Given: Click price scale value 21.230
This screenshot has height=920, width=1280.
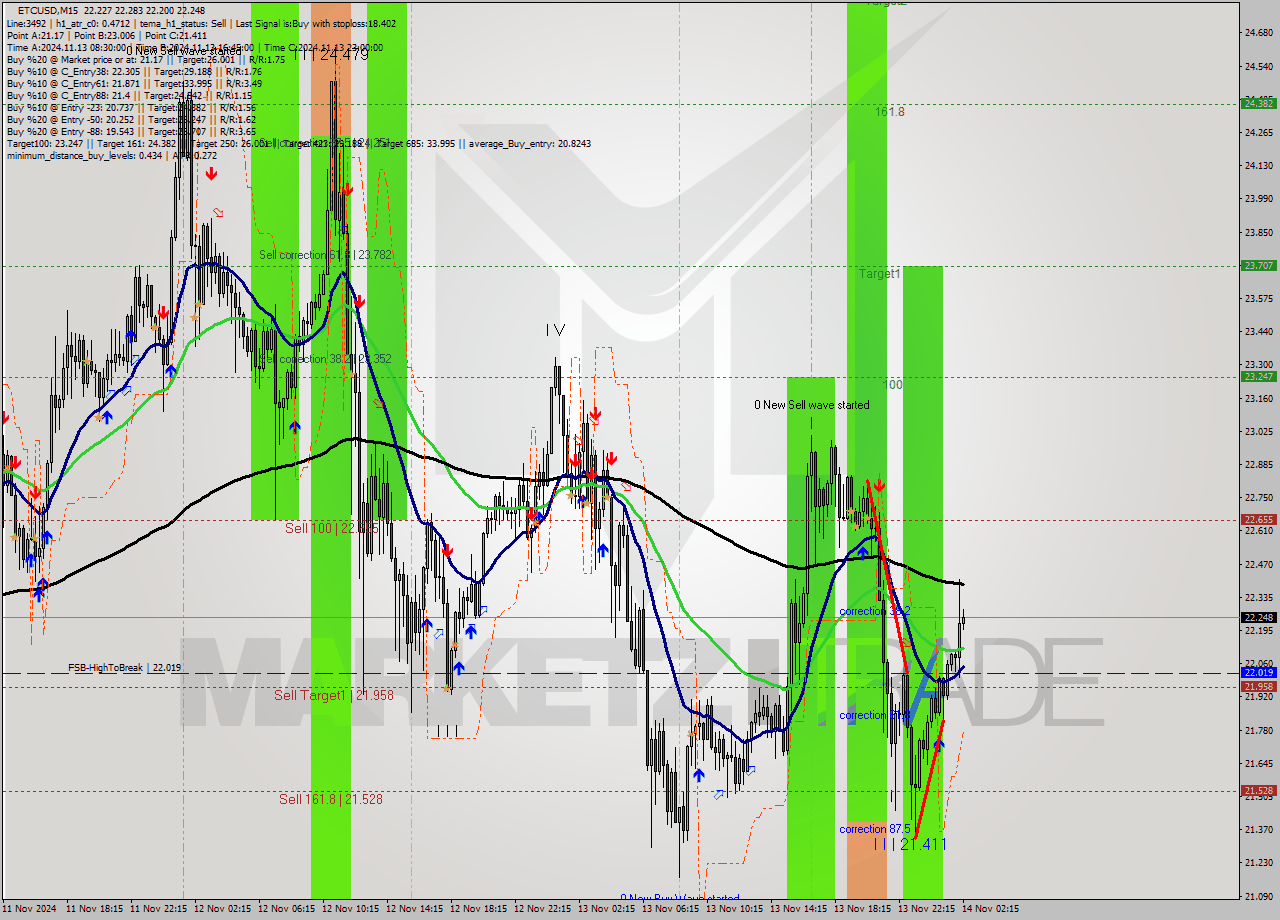Looking at the screenshot, I should (1258, 862).
